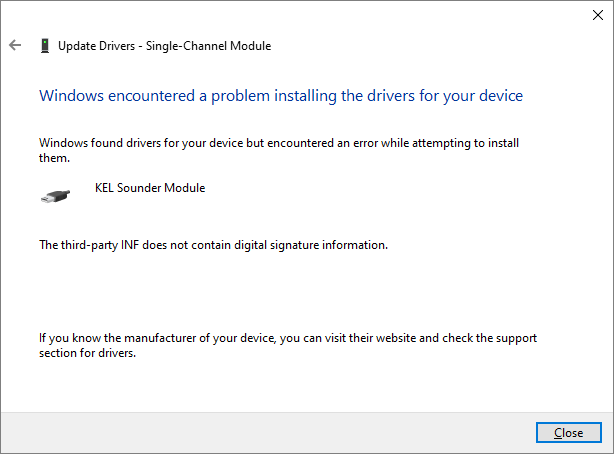The width and height of the screenshot is (614, 454).
Task: Click the word 'them.' below the description
Action: click(54, 158)
